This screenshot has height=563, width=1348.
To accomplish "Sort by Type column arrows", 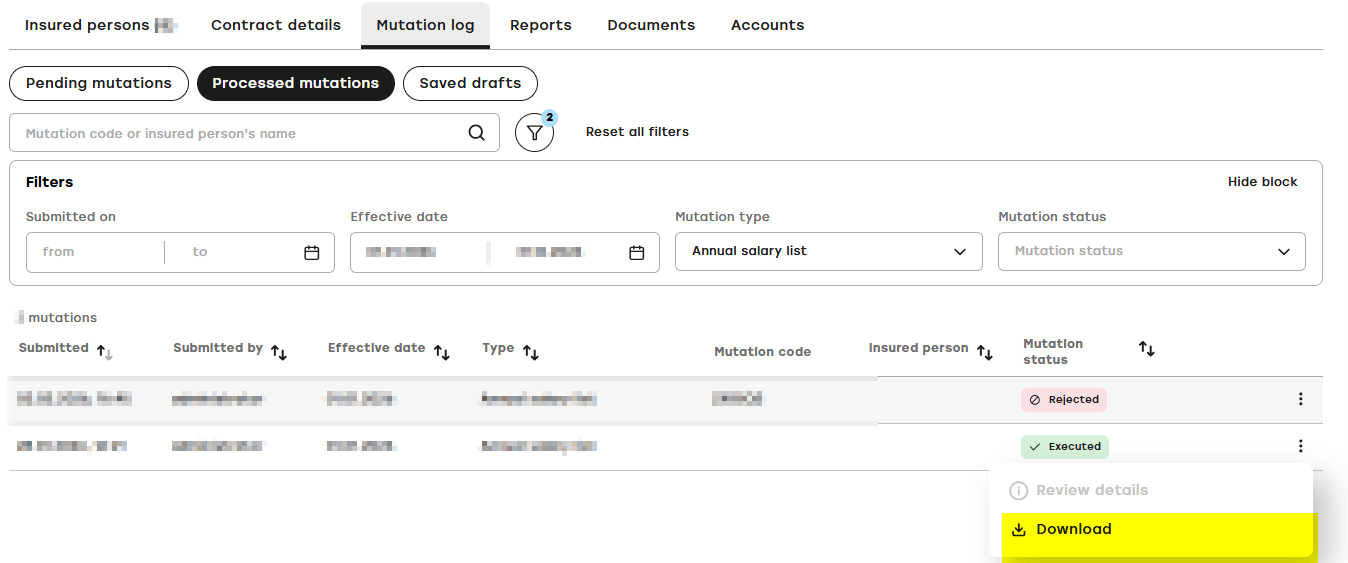I will click(531, 352).
